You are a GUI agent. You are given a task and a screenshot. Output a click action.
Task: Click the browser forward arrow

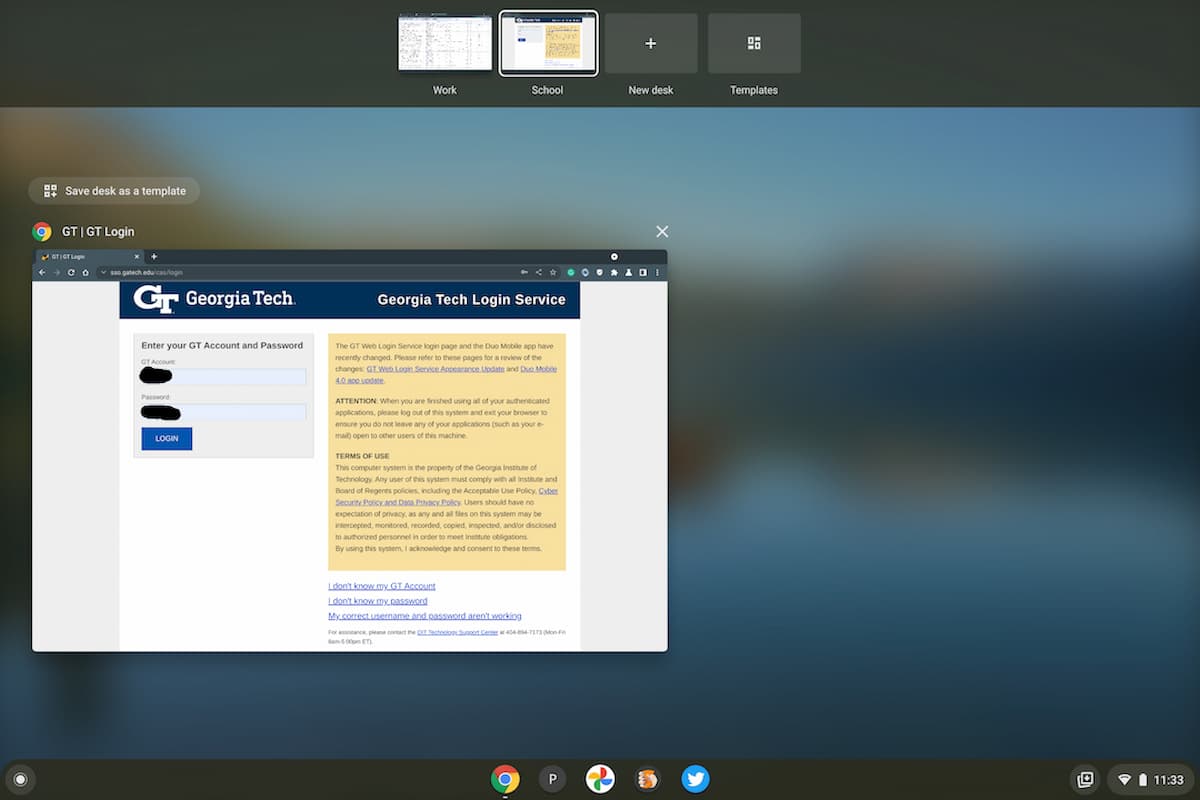[57, 272]
